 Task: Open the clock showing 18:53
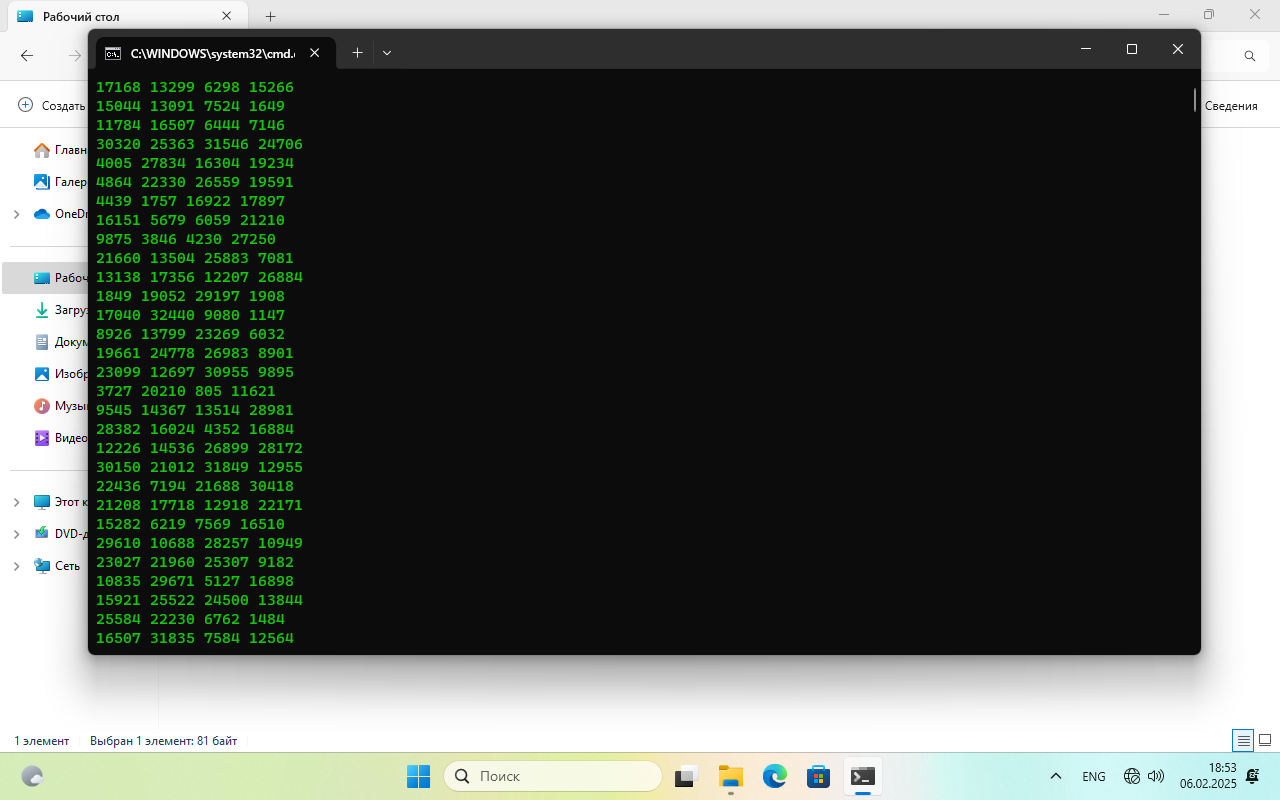[1208, 776]
